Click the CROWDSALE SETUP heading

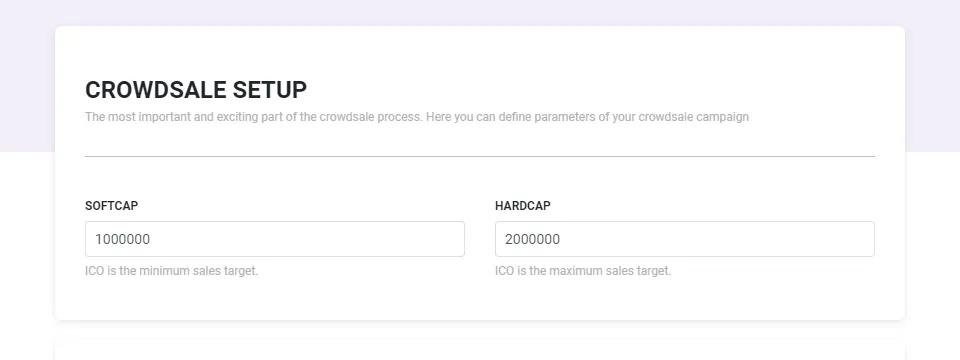coord(196,90)
